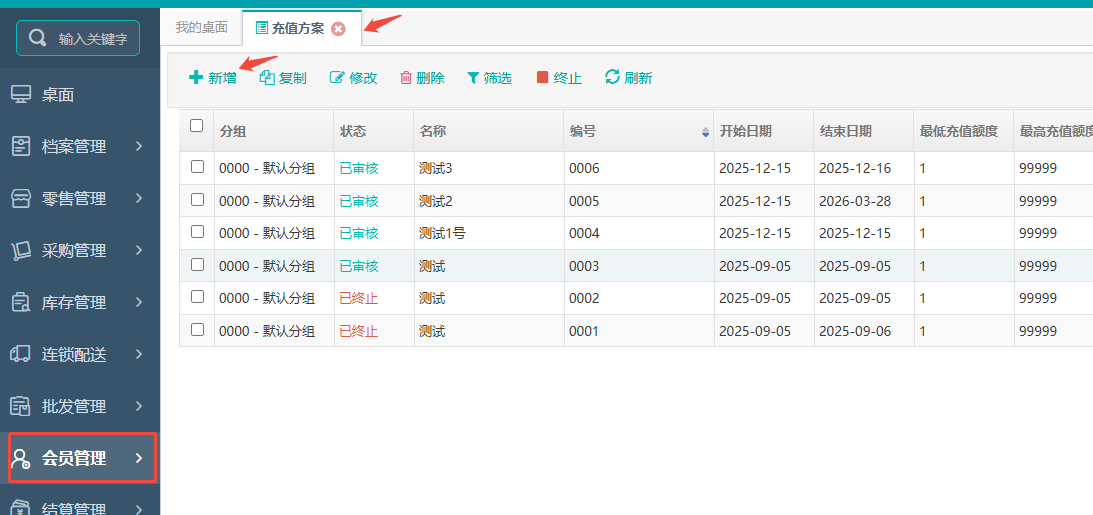This screenshot has width=1093, height=515.
Task: Click the 删除 trash icon
Action: [x=406, y=77]
